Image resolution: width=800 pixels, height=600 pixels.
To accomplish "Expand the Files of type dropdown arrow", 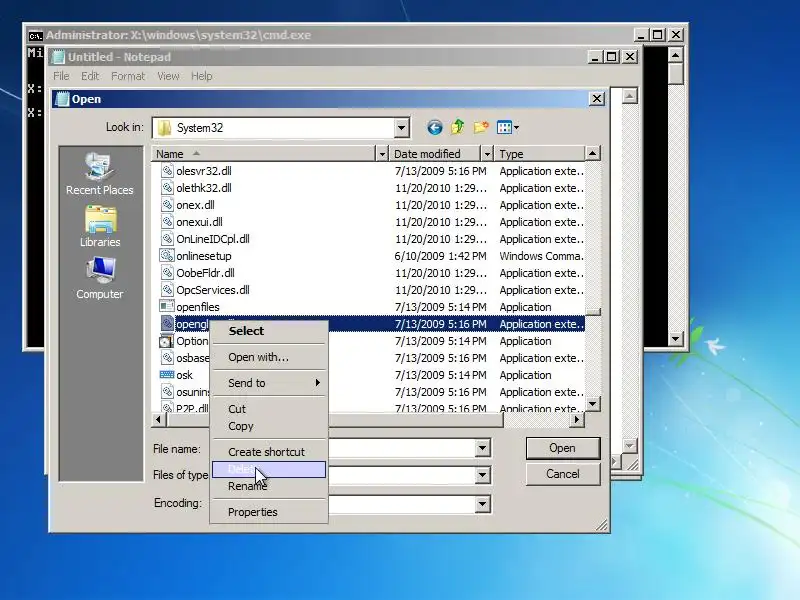I will (482, 476).
